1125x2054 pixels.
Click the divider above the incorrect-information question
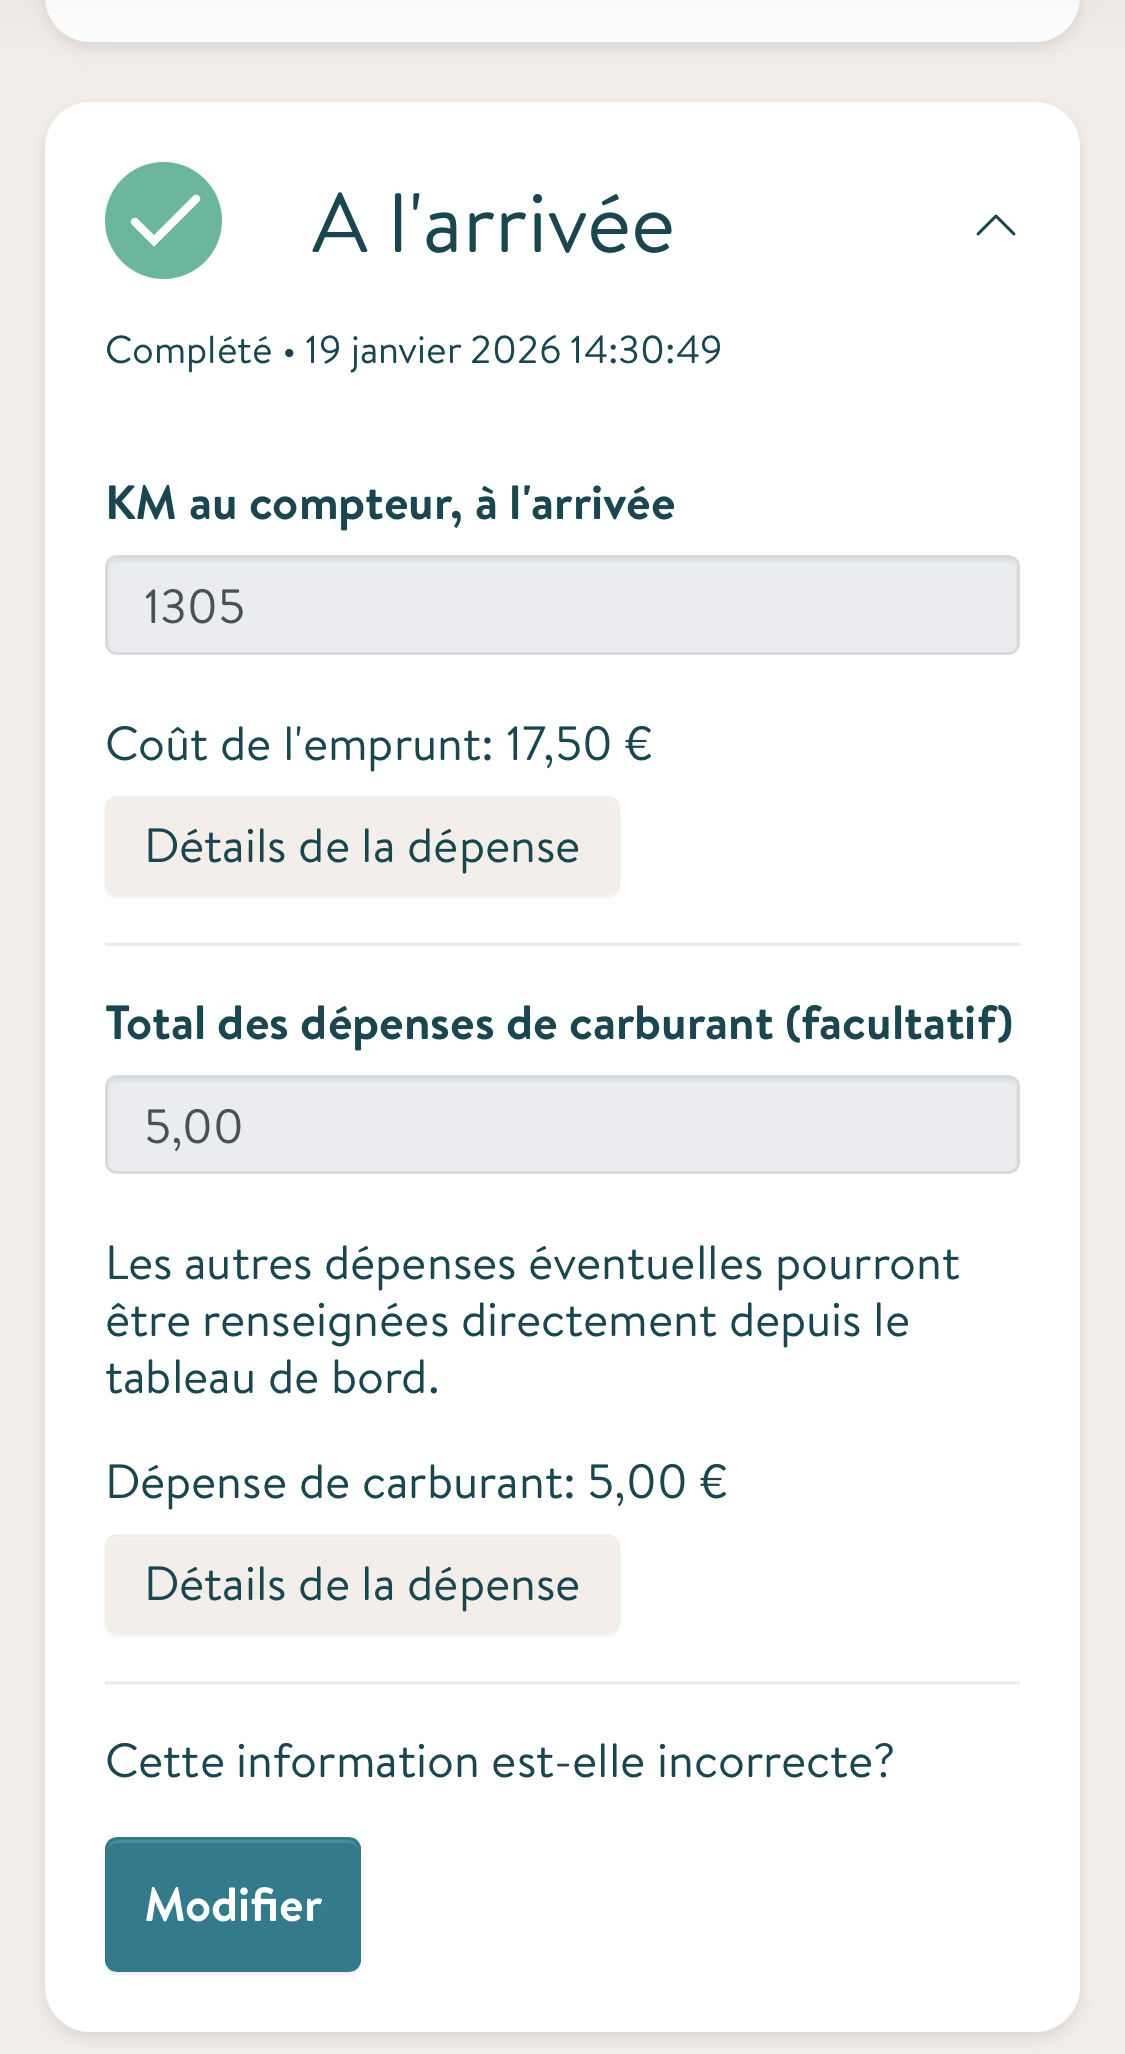[x=562, y=1683]
